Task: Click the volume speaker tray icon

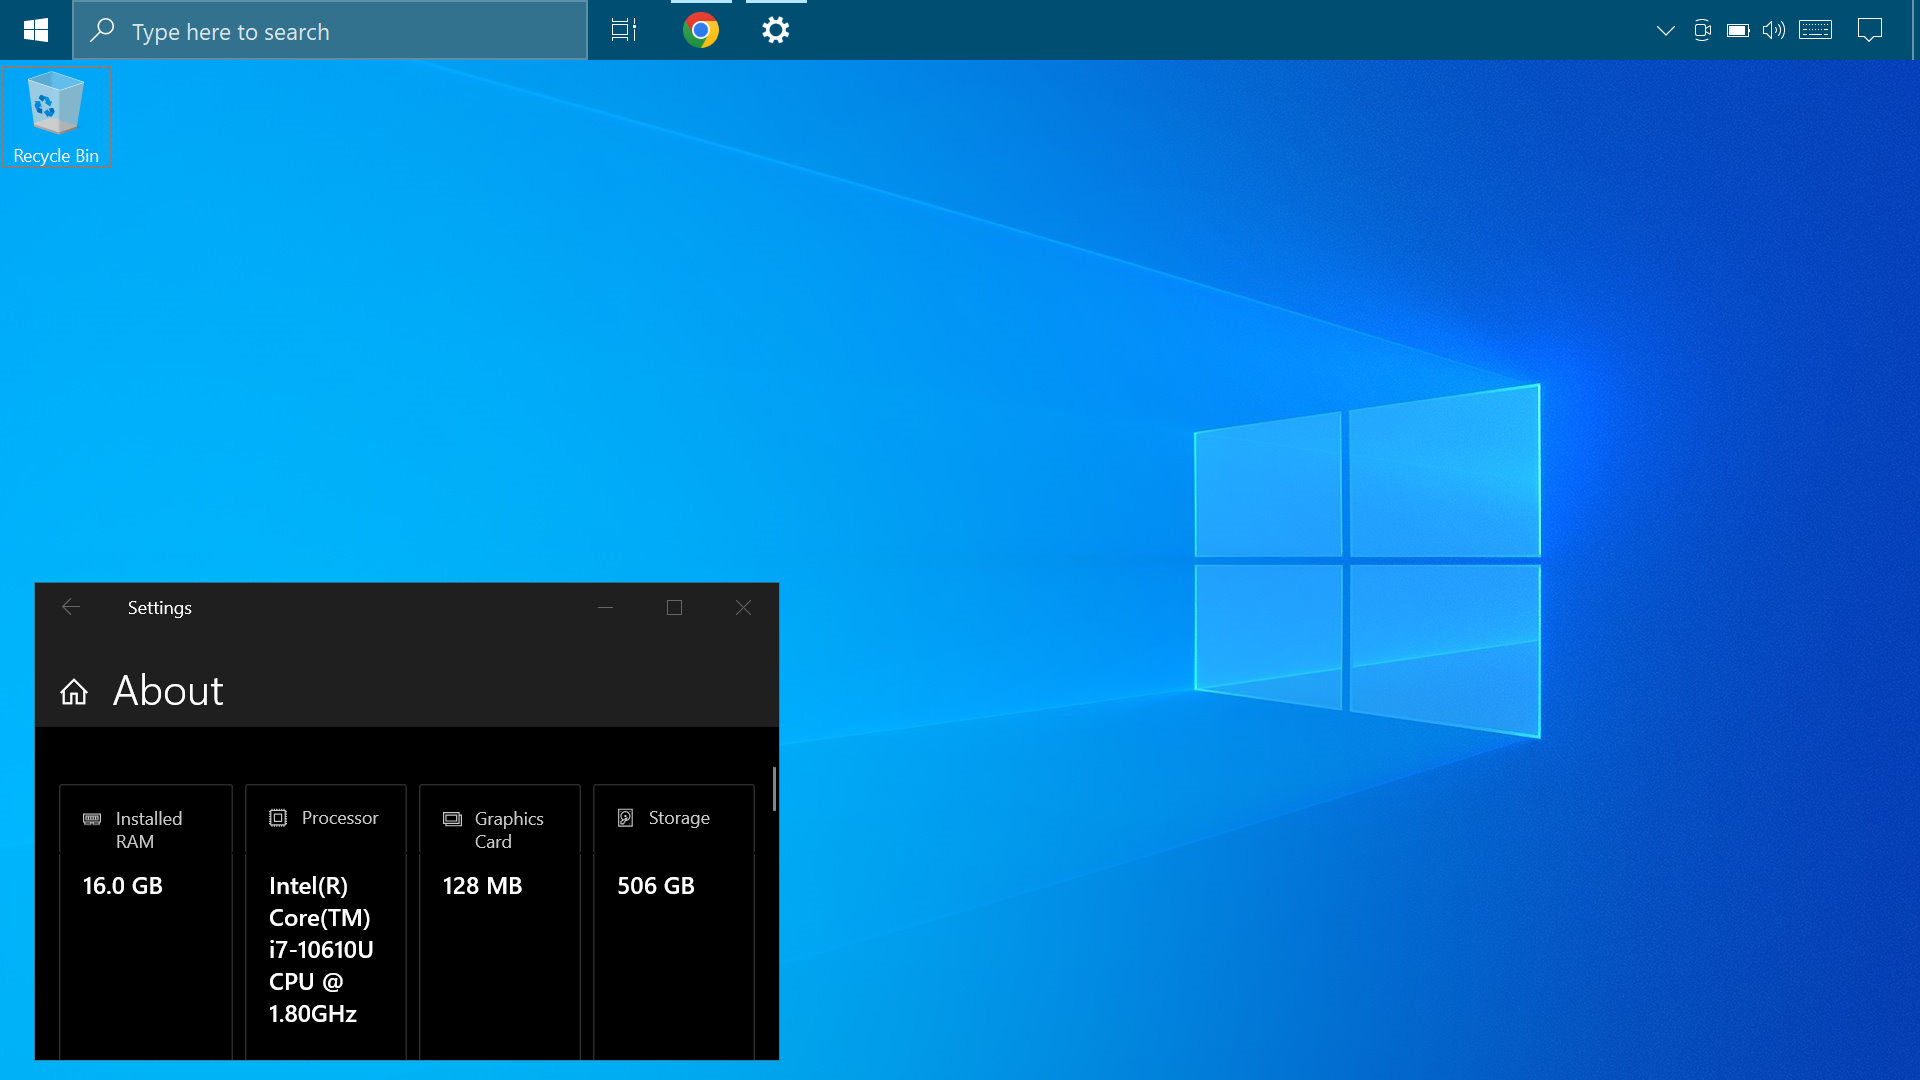Action: (1773, 30)
